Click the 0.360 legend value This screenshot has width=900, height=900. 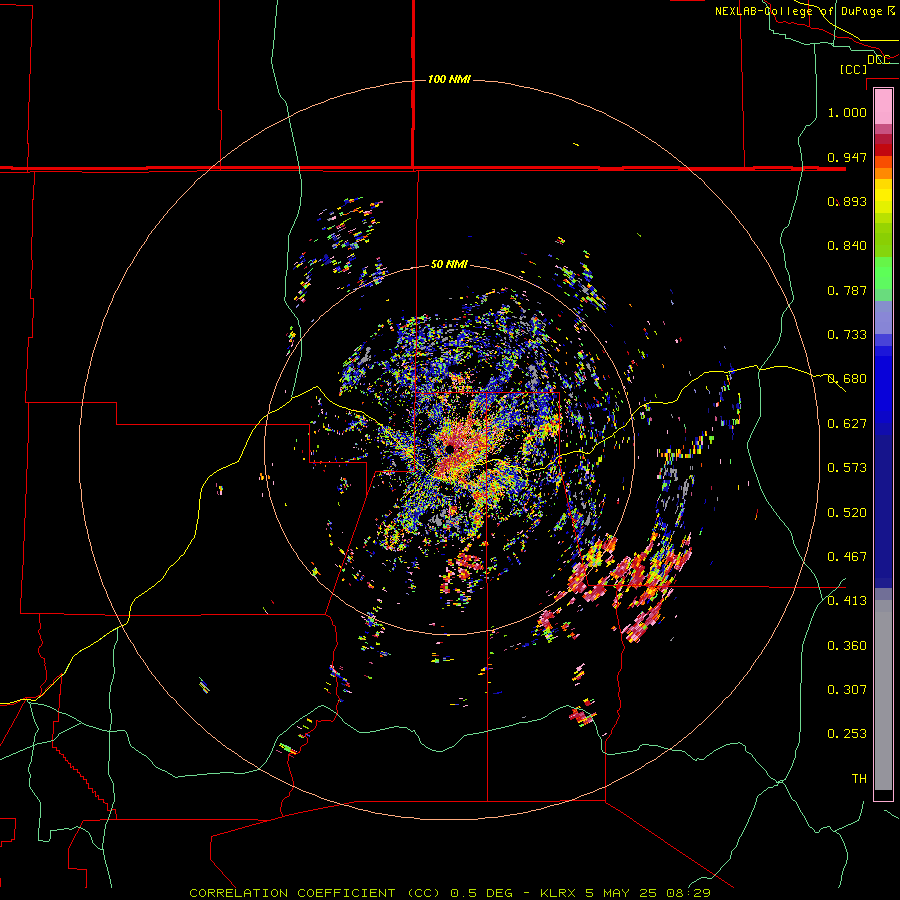point(847,646)
